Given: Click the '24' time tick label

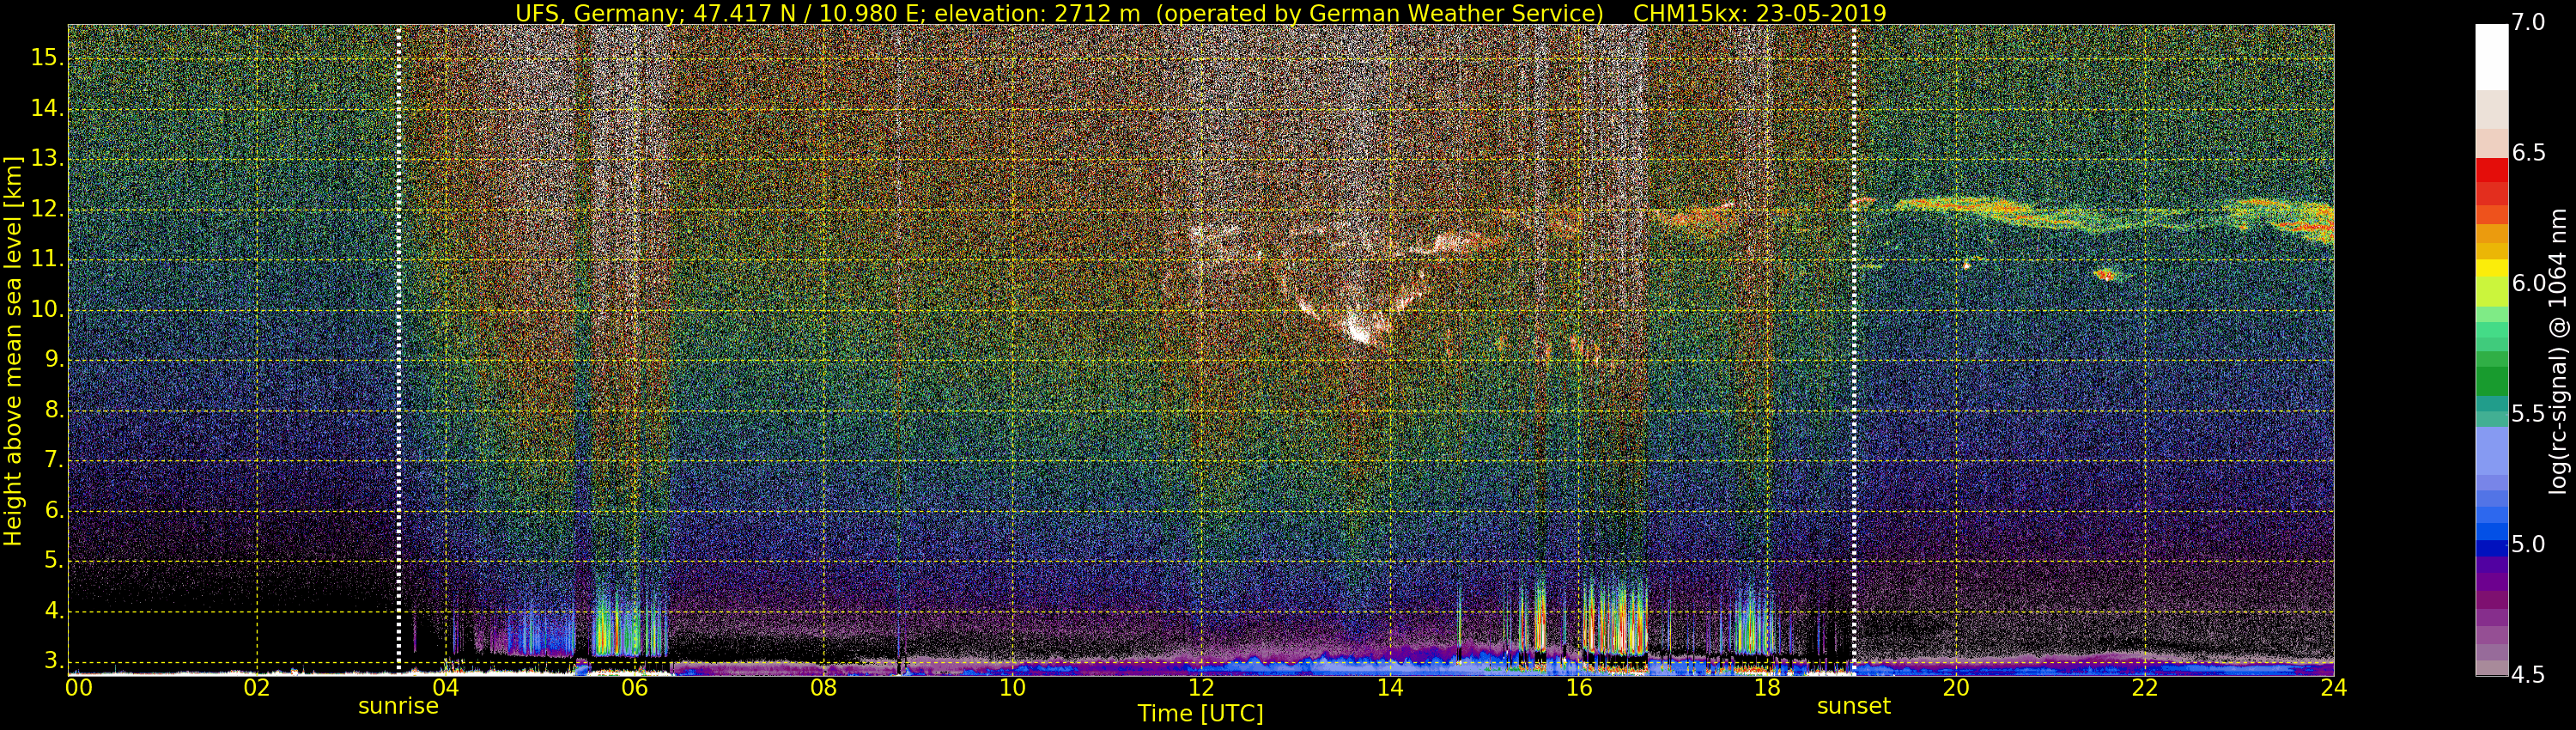Looking at the screenshot, I should [2333, 688].
